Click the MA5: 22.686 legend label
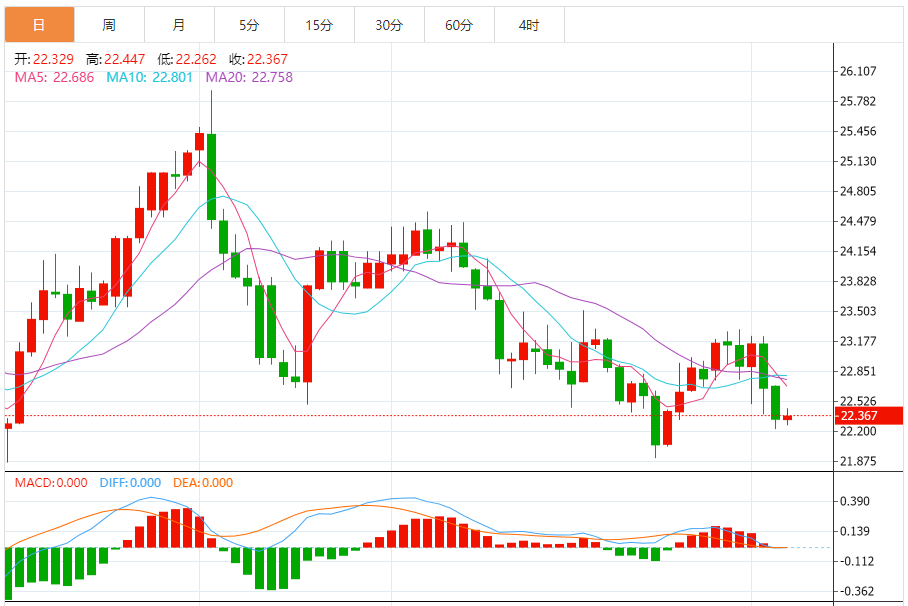The image size is (908, 606). [x=54, y=77]
